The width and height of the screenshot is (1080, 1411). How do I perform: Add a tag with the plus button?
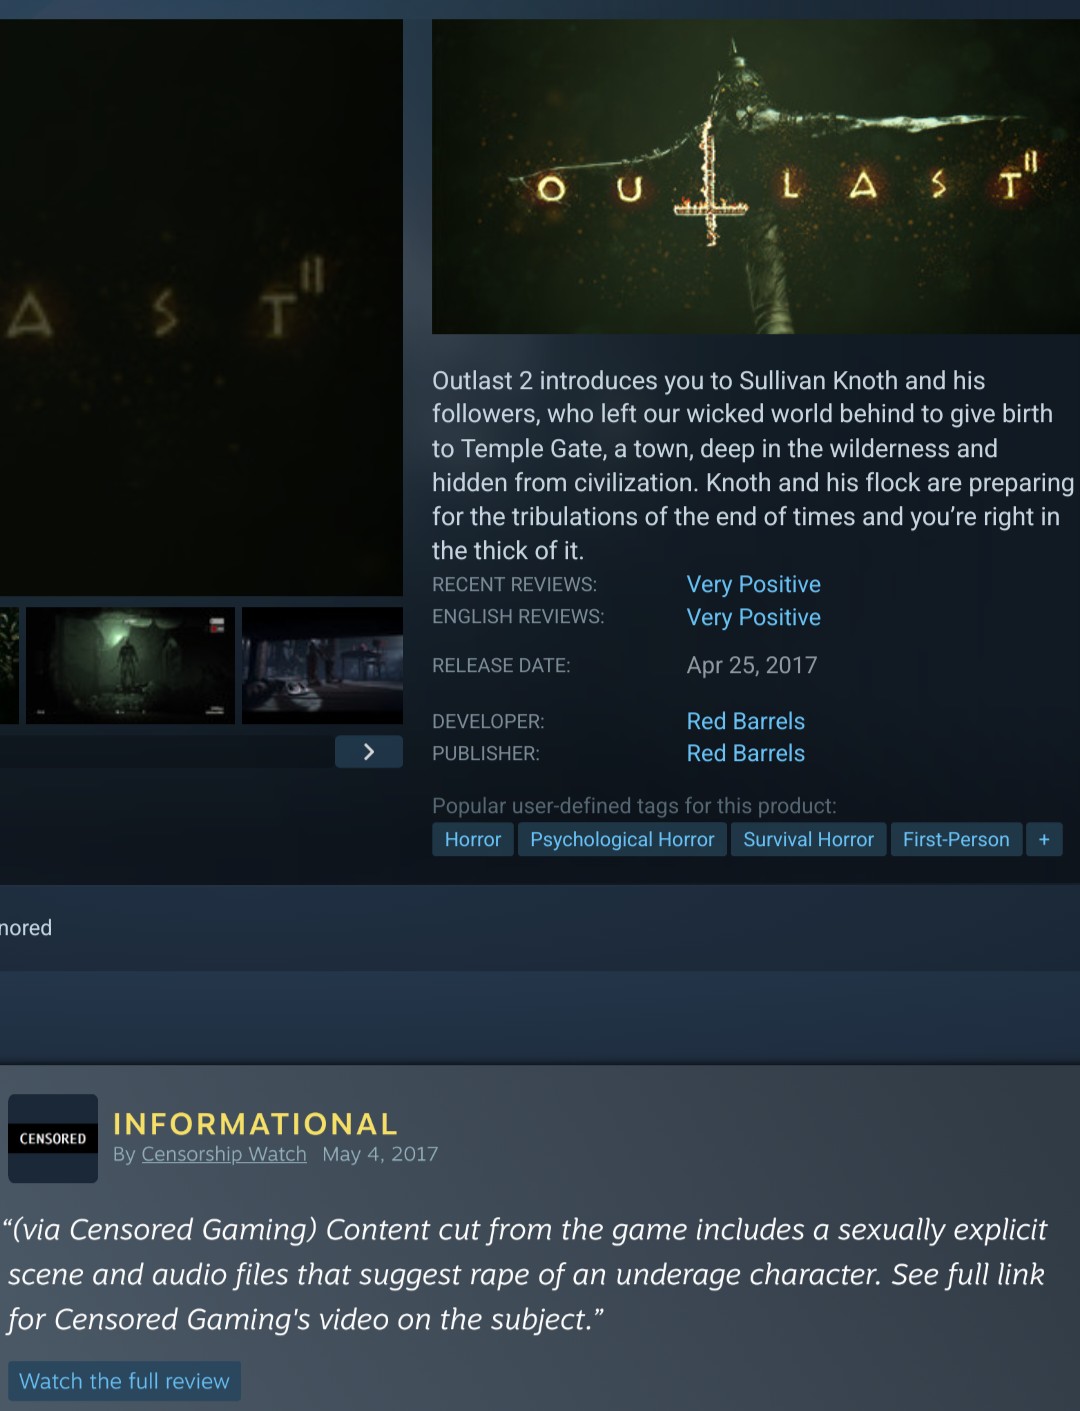(x=1044, y=839)
